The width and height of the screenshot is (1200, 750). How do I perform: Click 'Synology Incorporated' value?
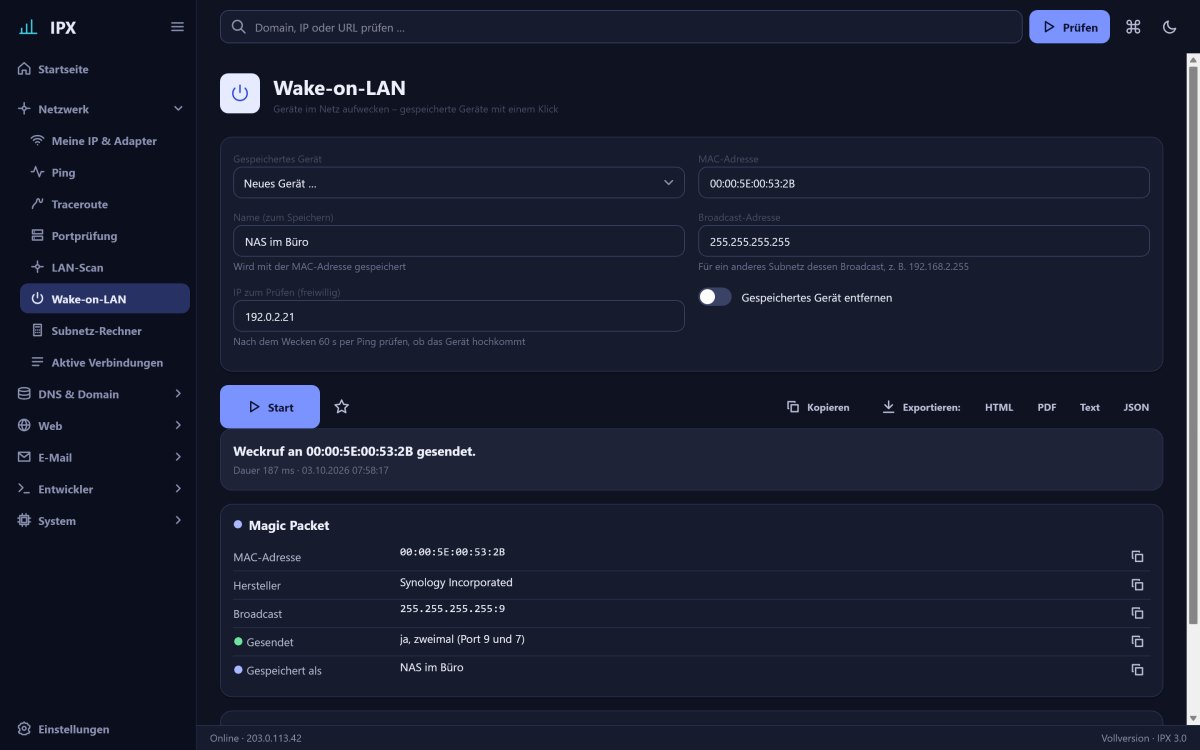pyautogui.click(x=456, y=582)
